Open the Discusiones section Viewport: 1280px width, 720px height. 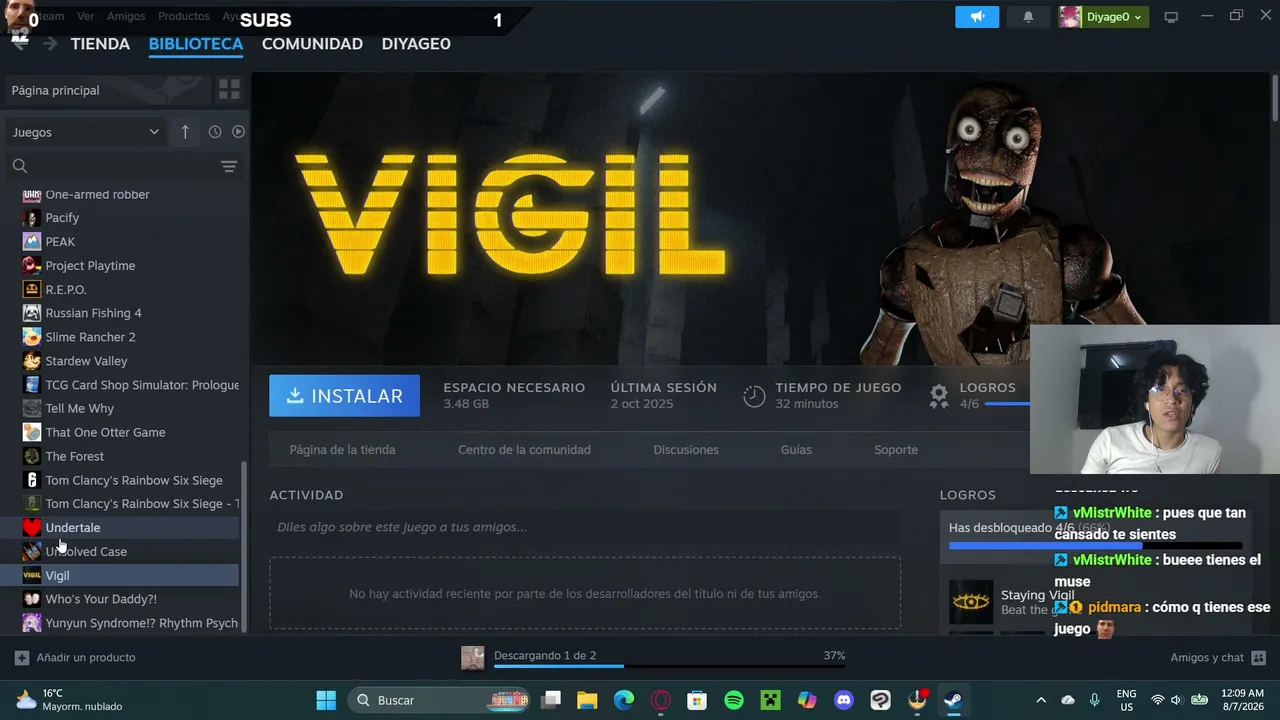(x=686, y=450)
